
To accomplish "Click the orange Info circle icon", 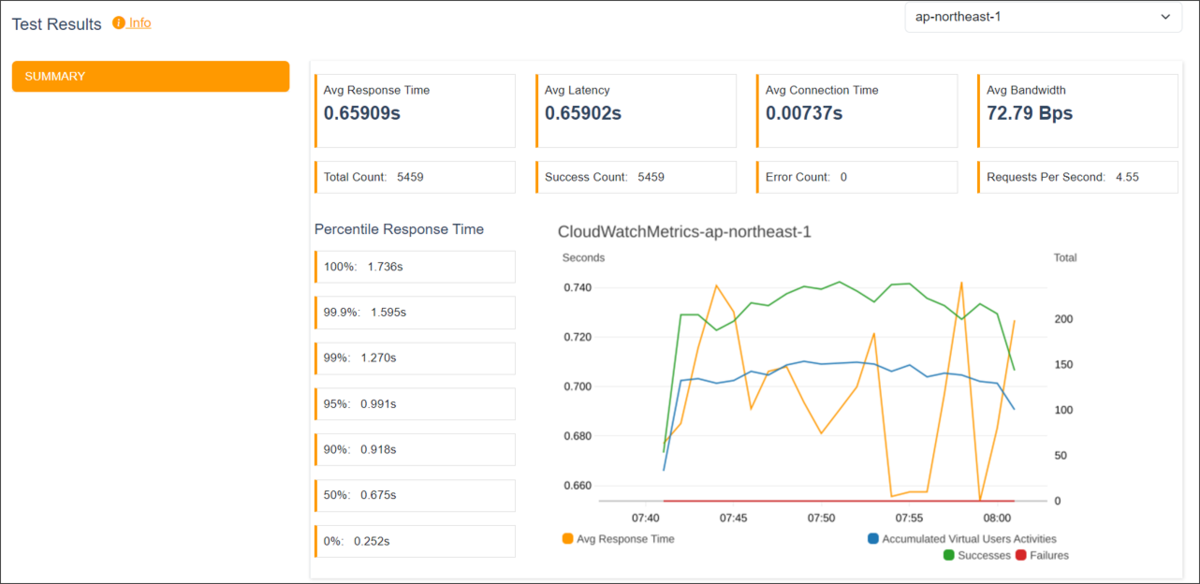I will (119, 23).
